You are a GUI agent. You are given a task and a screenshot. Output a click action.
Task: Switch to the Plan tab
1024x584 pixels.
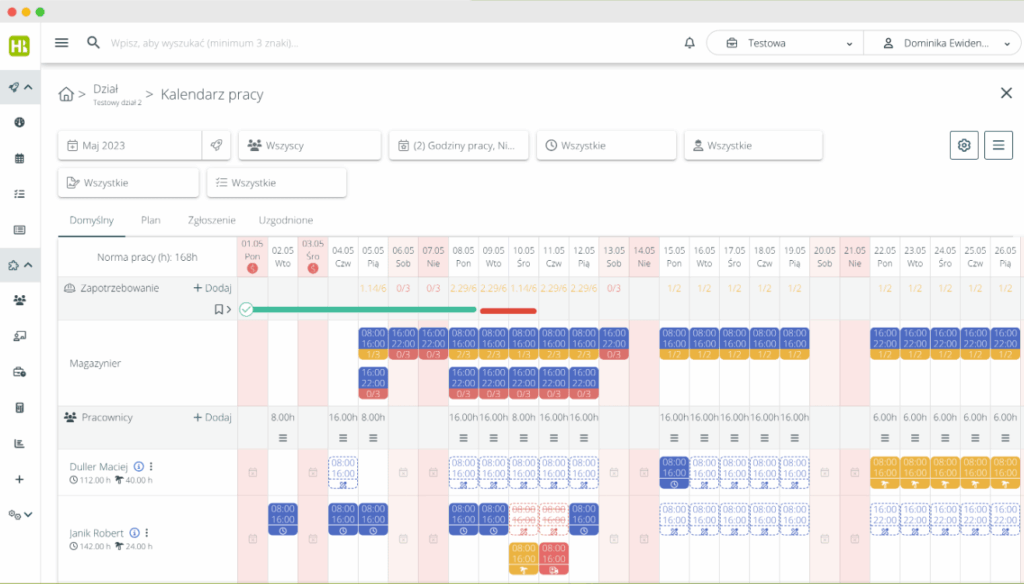tap(150, 220)
